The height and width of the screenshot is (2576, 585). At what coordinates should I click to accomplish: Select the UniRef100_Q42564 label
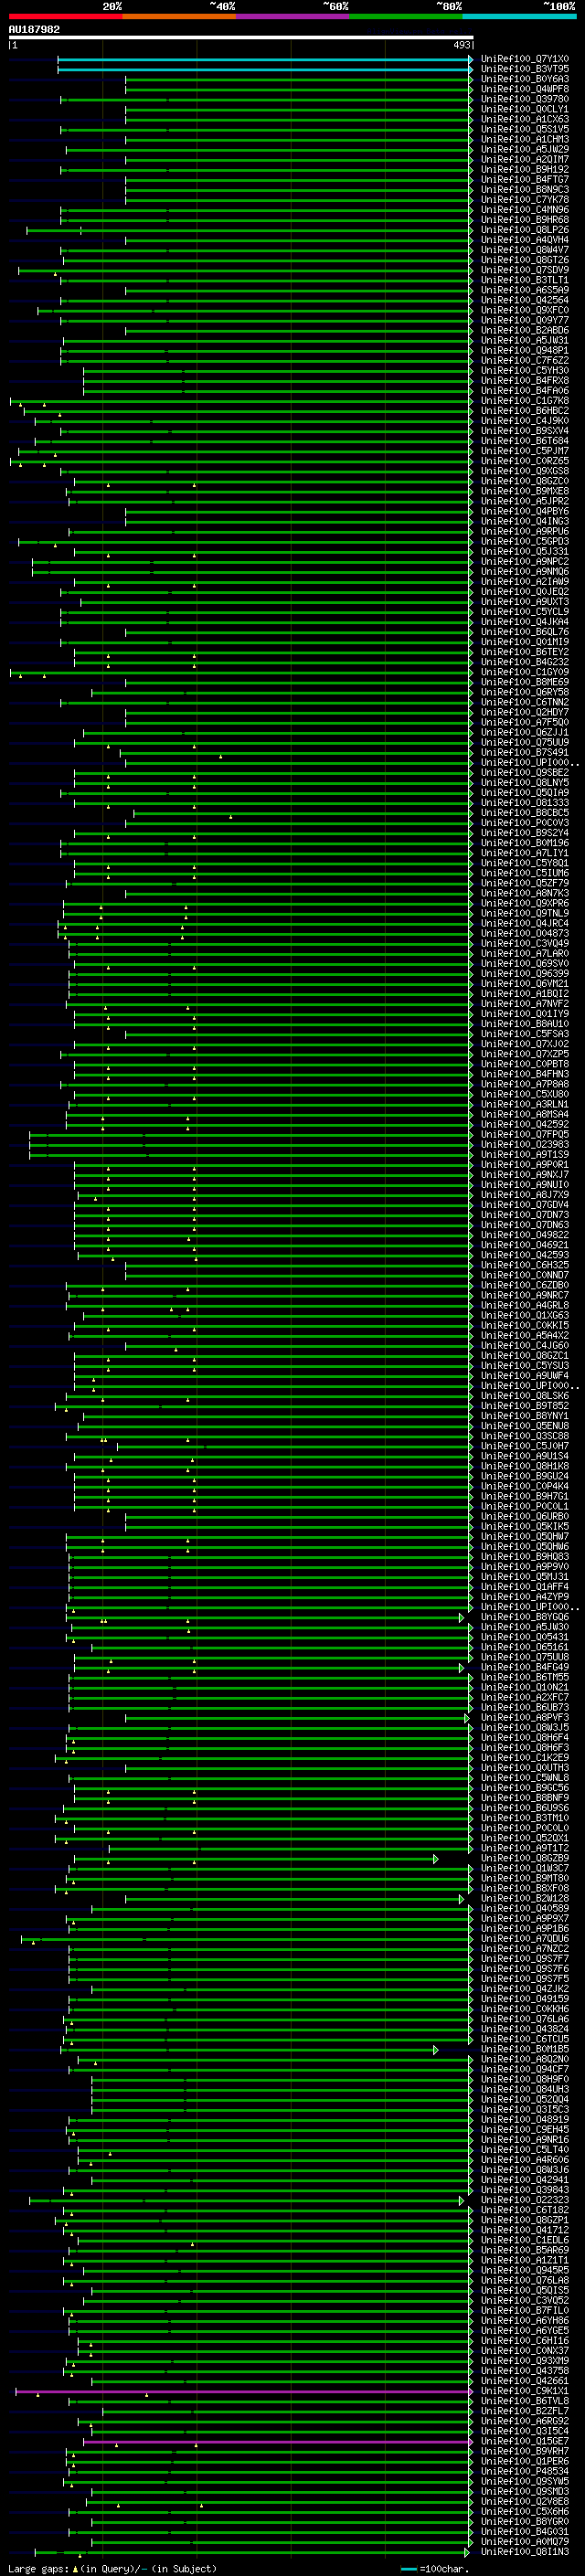525,301
